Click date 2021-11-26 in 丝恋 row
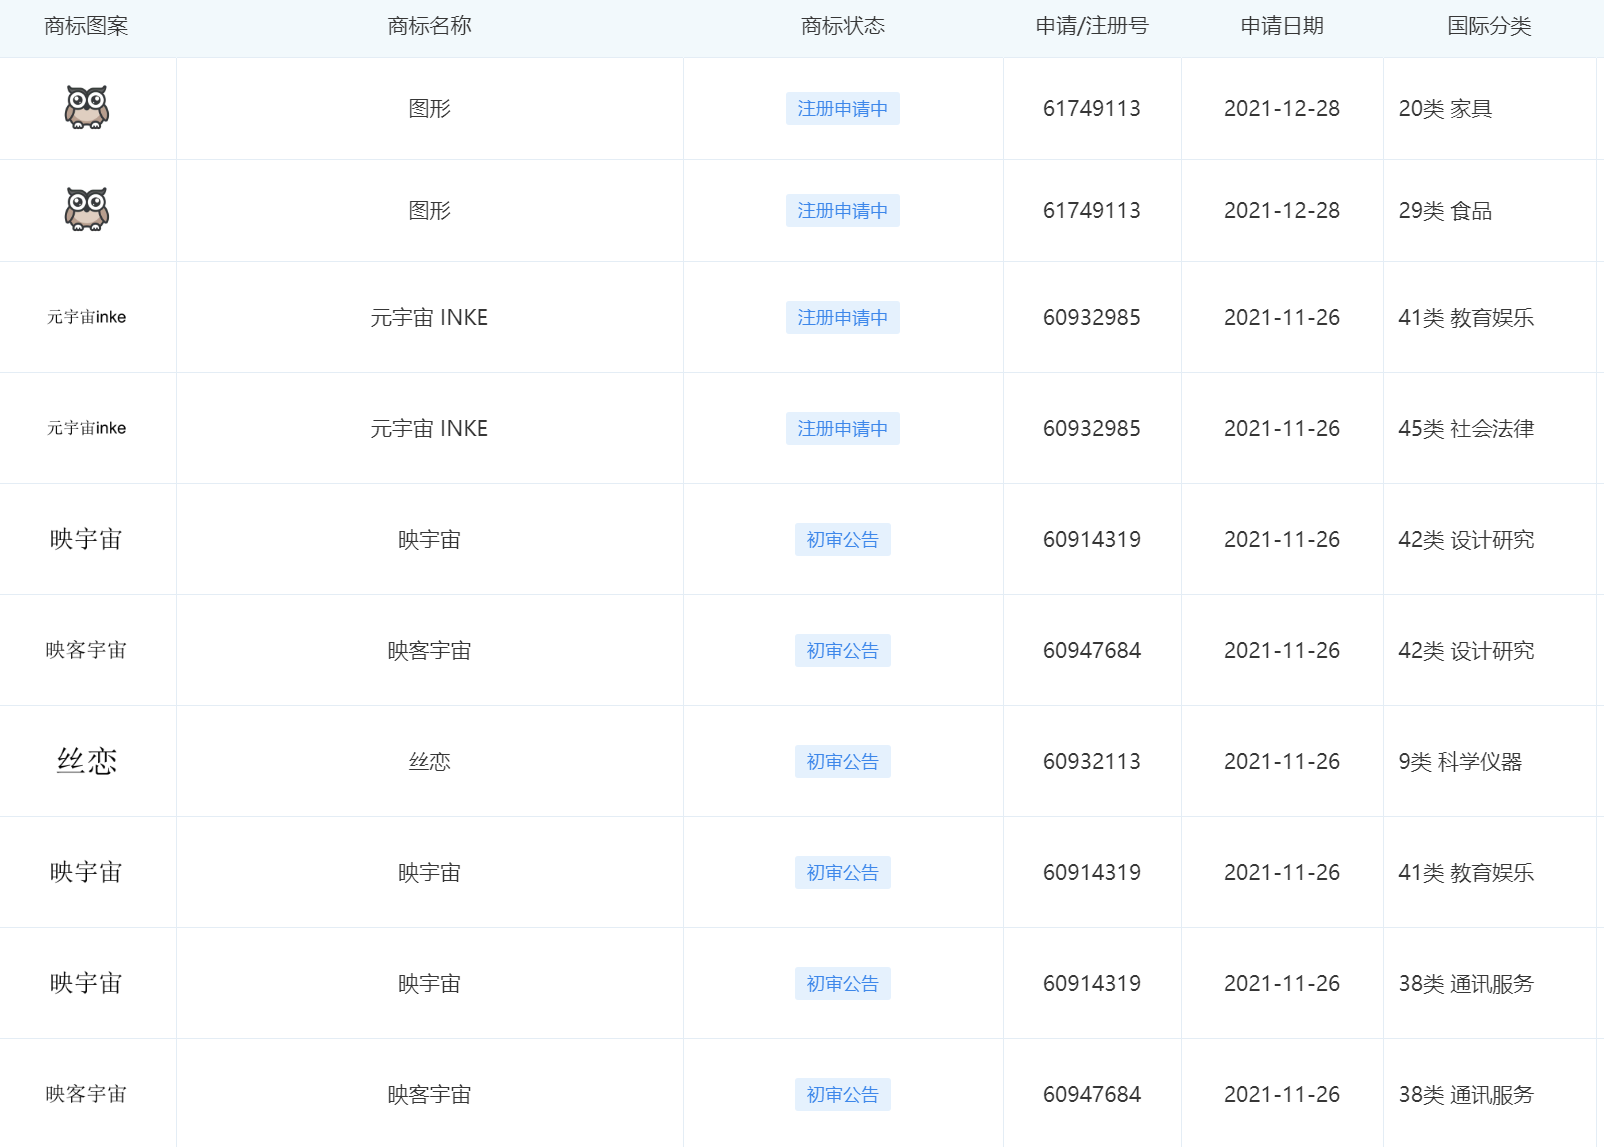This screenshot has width=1604, height=1147. tap(1282, 761)
